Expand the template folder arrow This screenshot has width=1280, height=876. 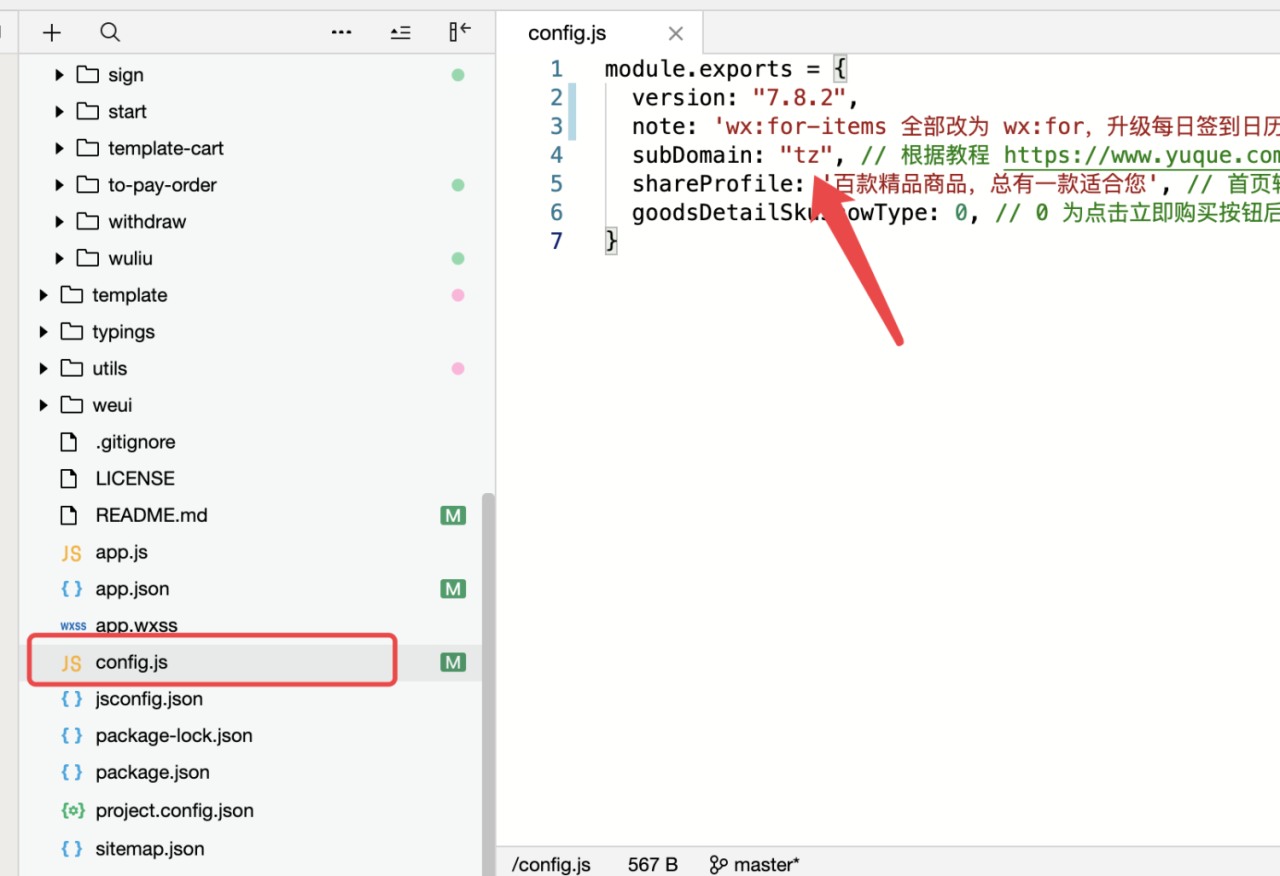click(44, 295)
